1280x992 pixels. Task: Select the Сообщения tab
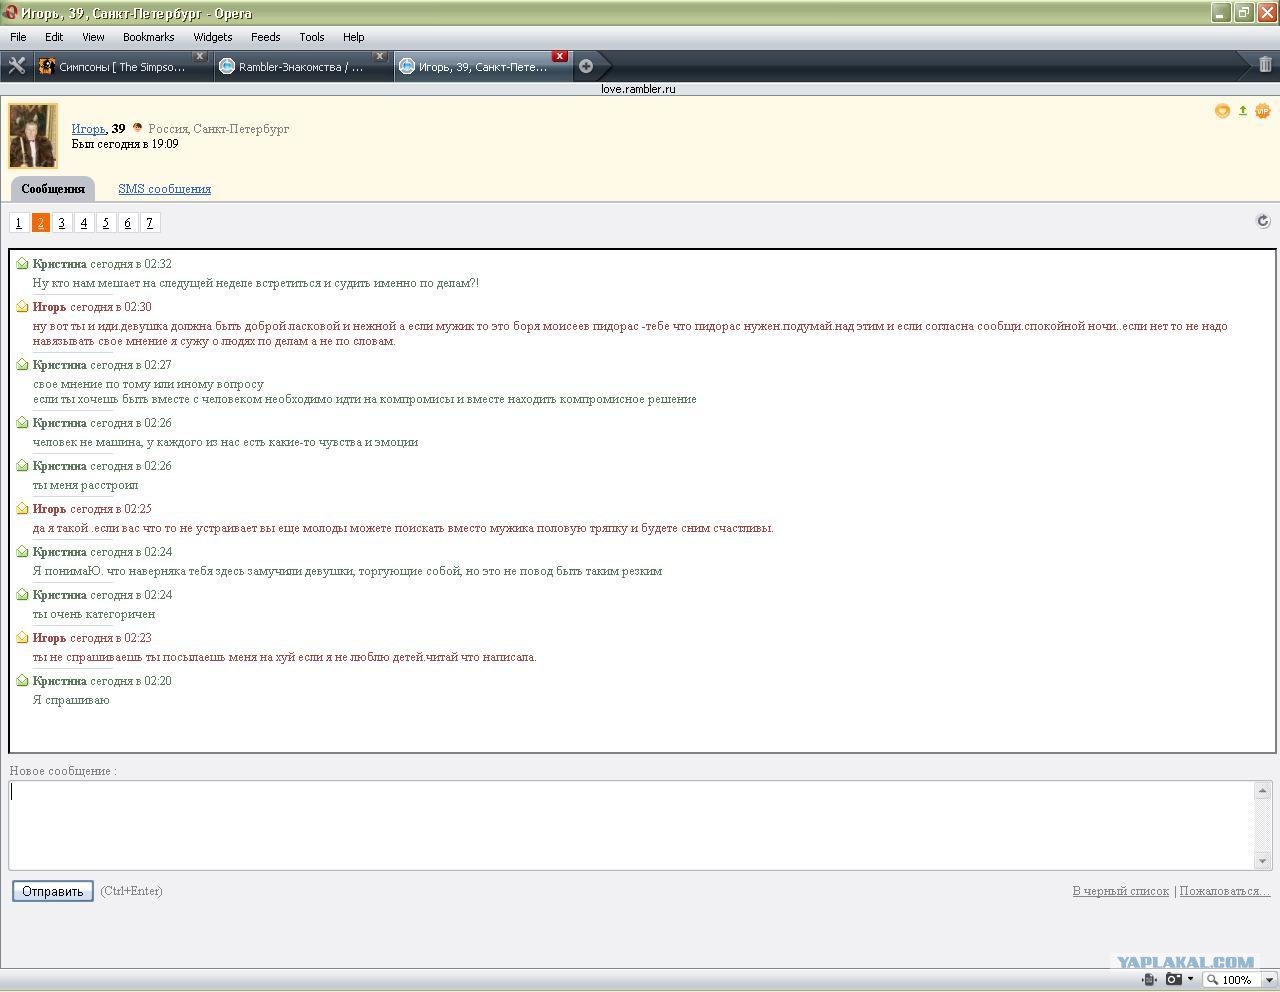pyautogui.click(x=53, y=189)
